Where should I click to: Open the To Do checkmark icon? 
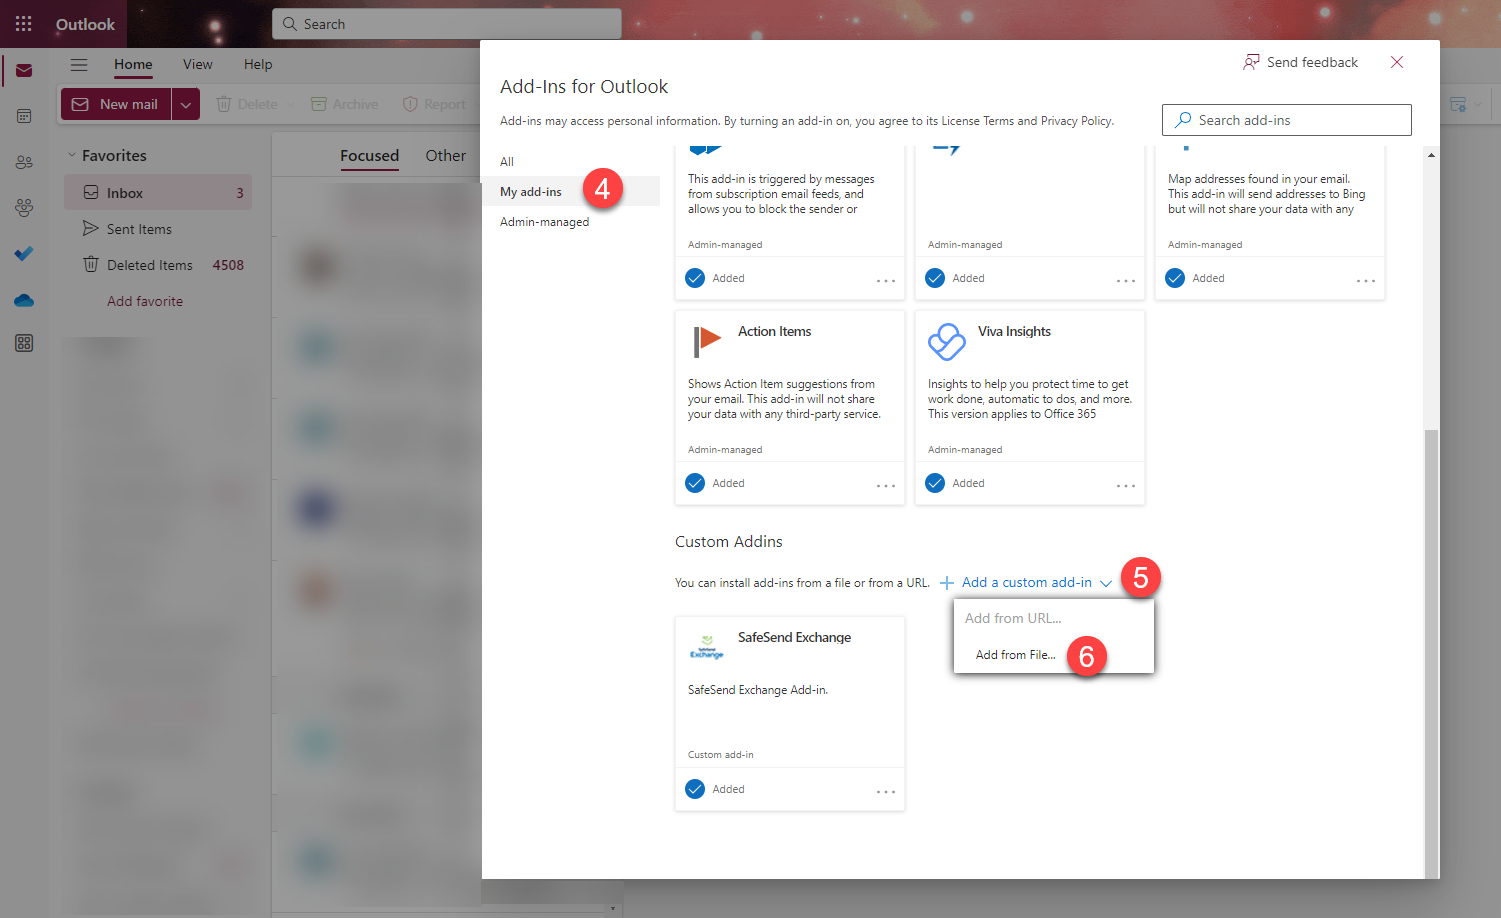(x=24, y=253)
